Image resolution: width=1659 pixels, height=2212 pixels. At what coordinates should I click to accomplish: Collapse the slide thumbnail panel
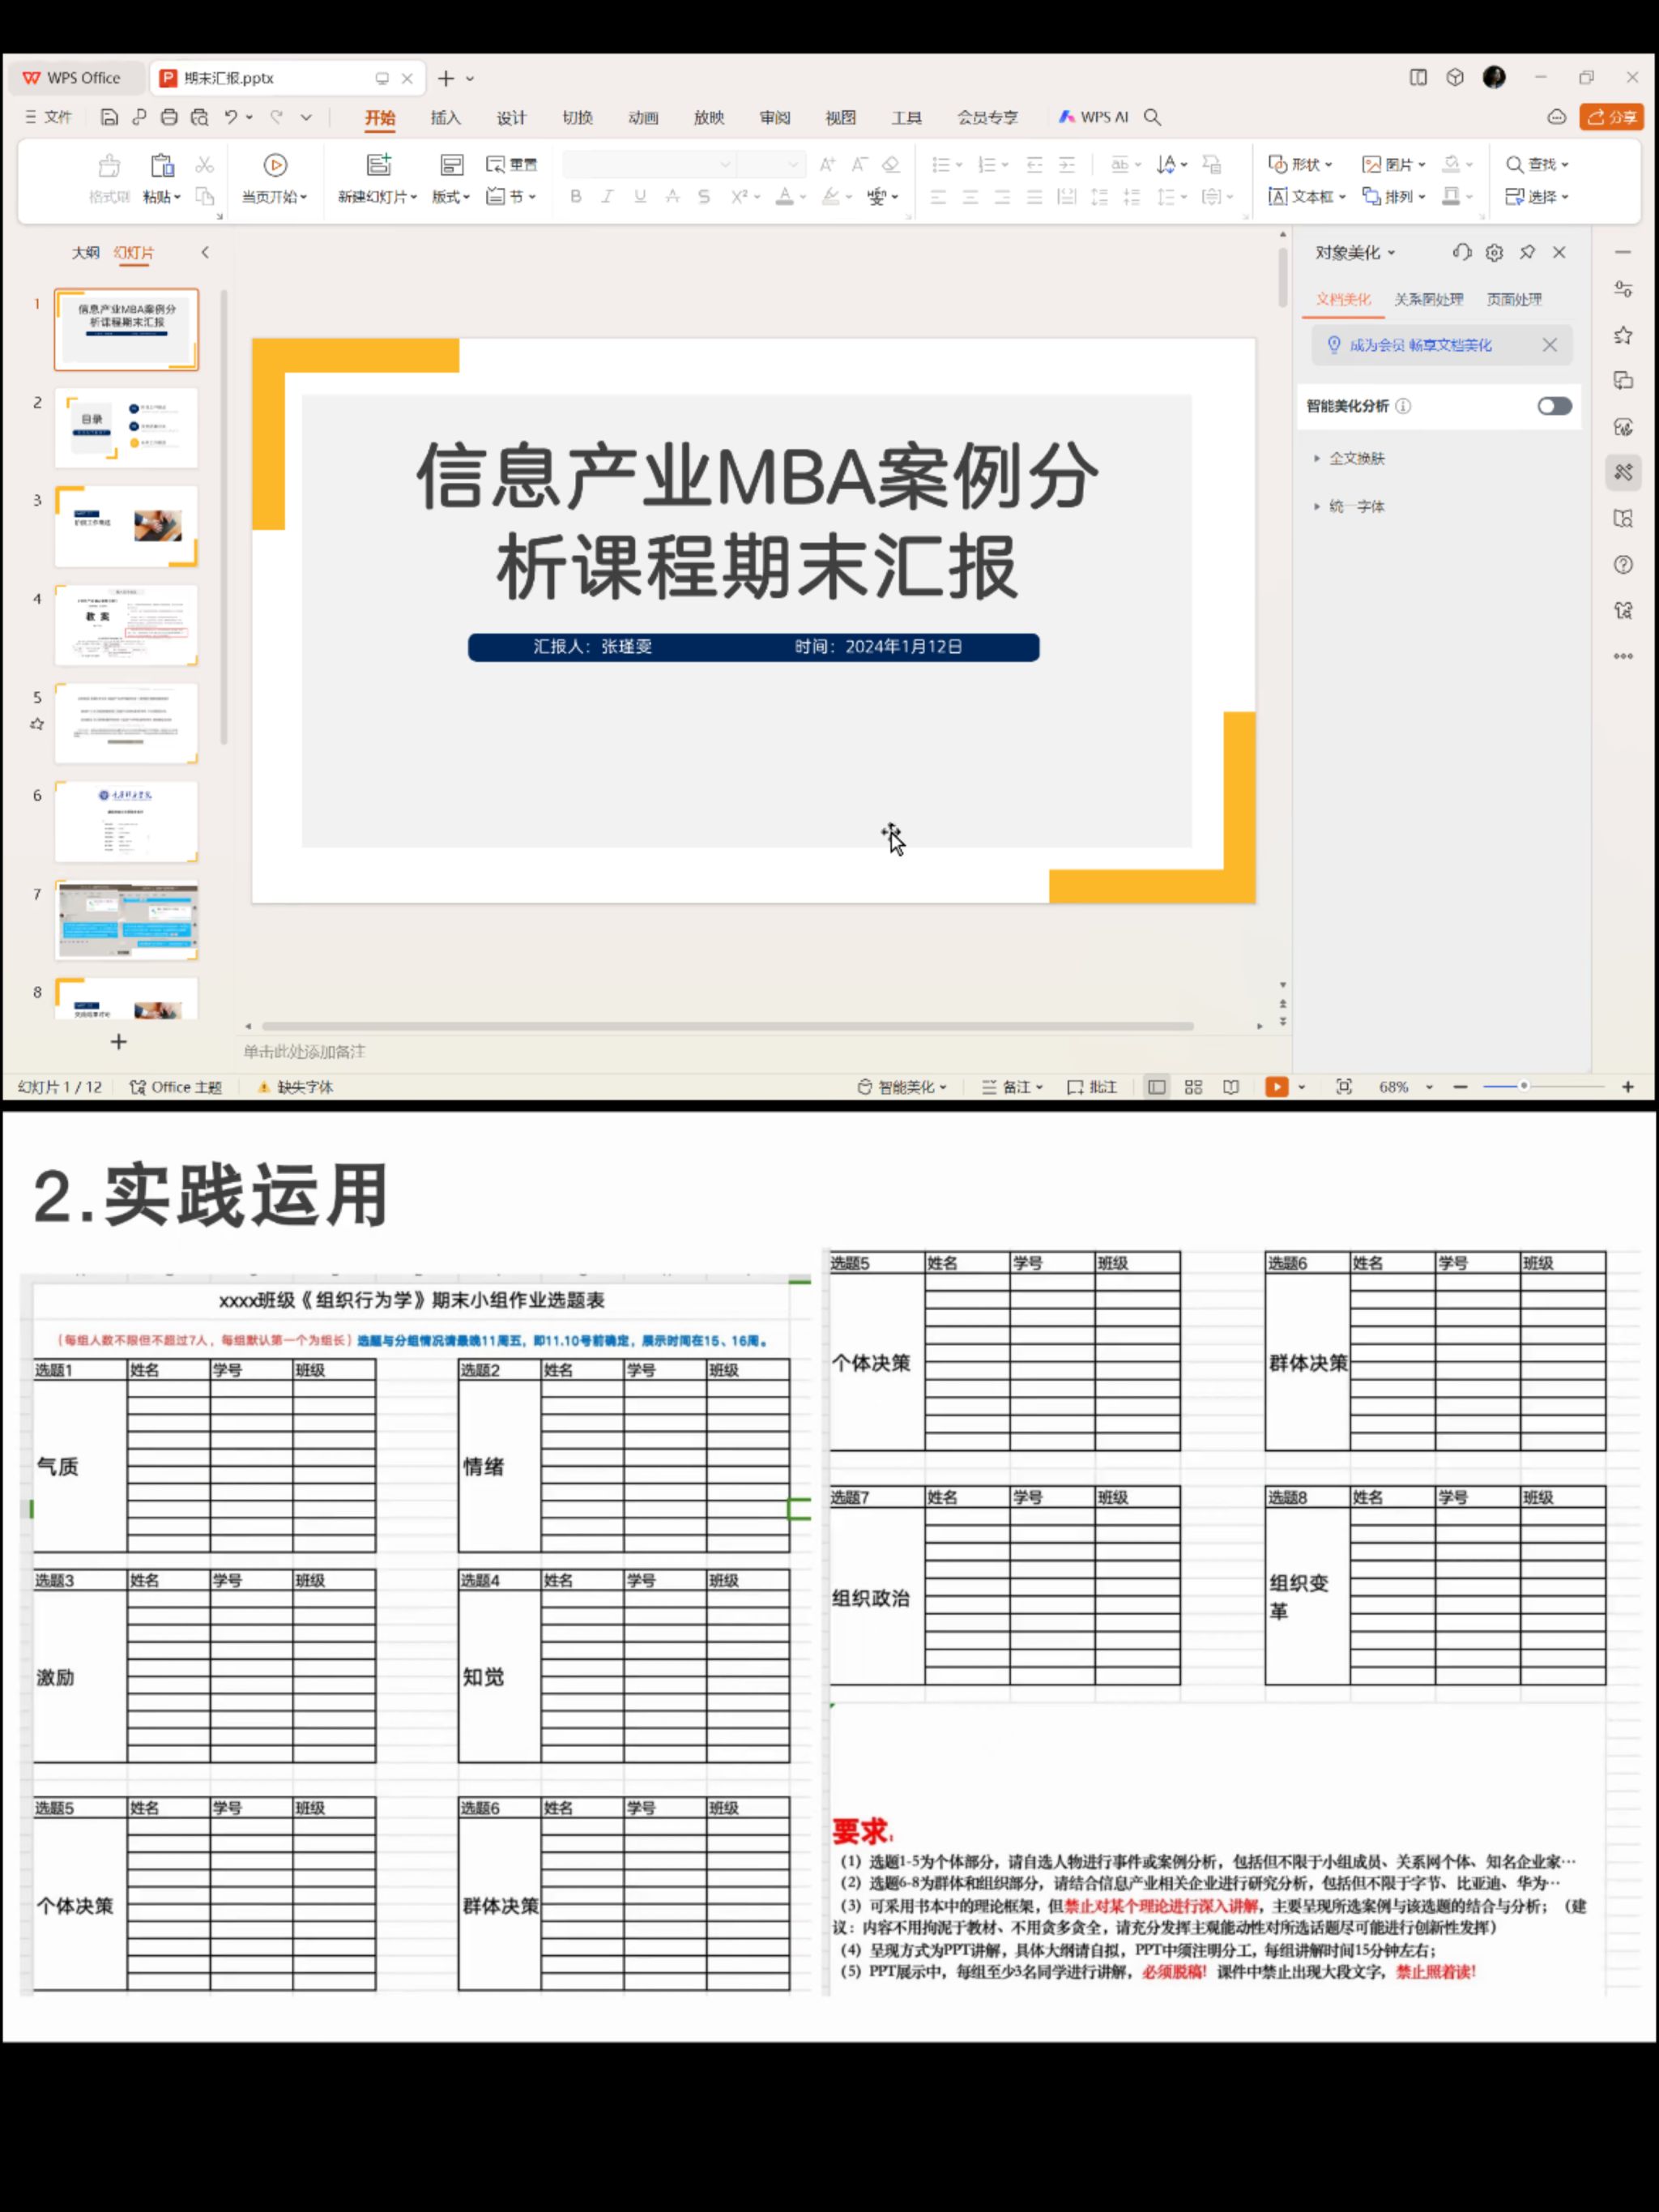coord(205,253)
